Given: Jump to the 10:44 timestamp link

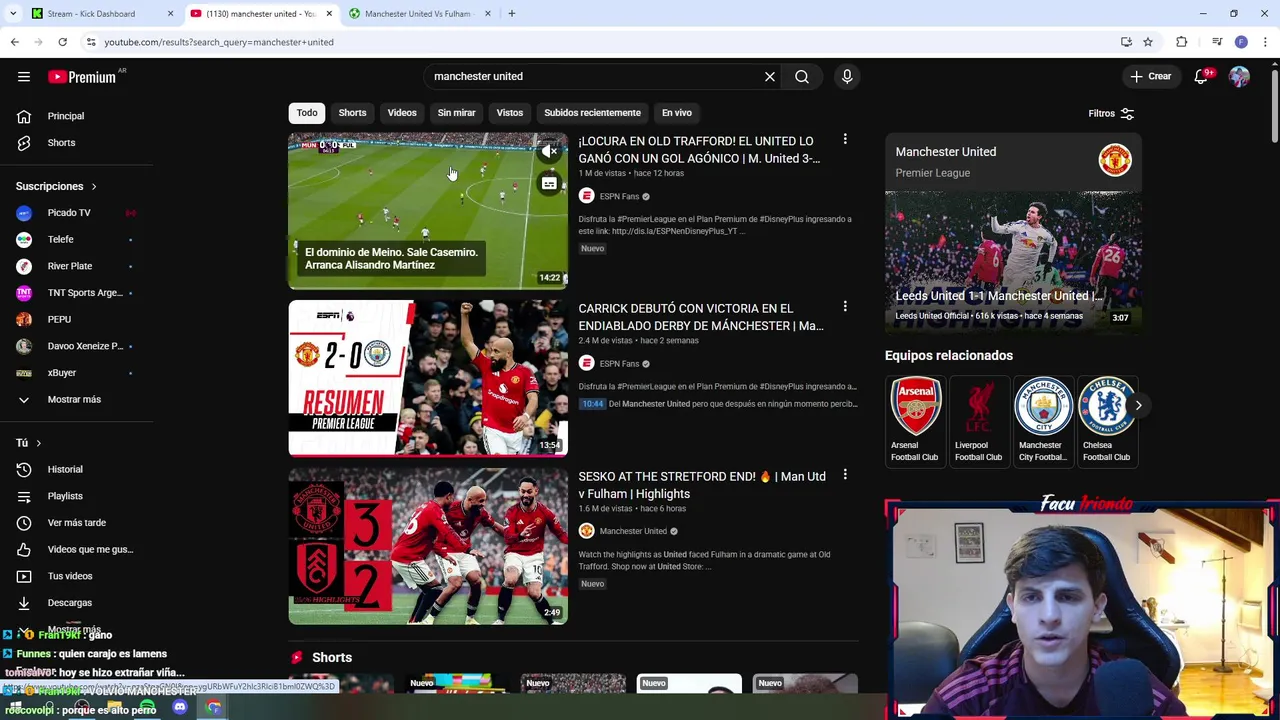Looking at the screenshot, I should pyautogui.click(x=593, y=404).
